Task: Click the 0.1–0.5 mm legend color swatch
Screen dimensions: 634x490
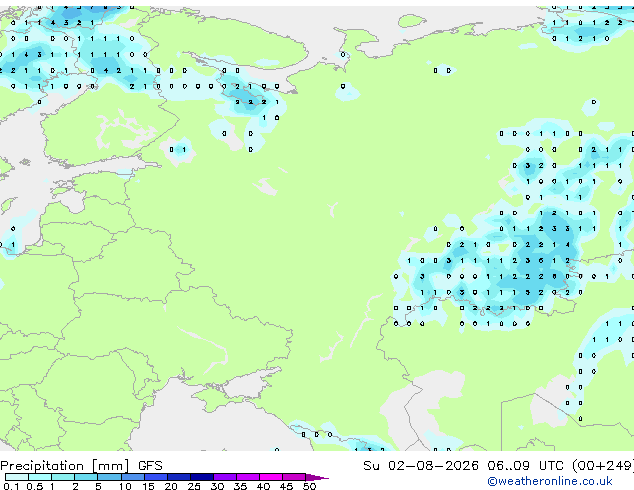Action: (17, 477)
